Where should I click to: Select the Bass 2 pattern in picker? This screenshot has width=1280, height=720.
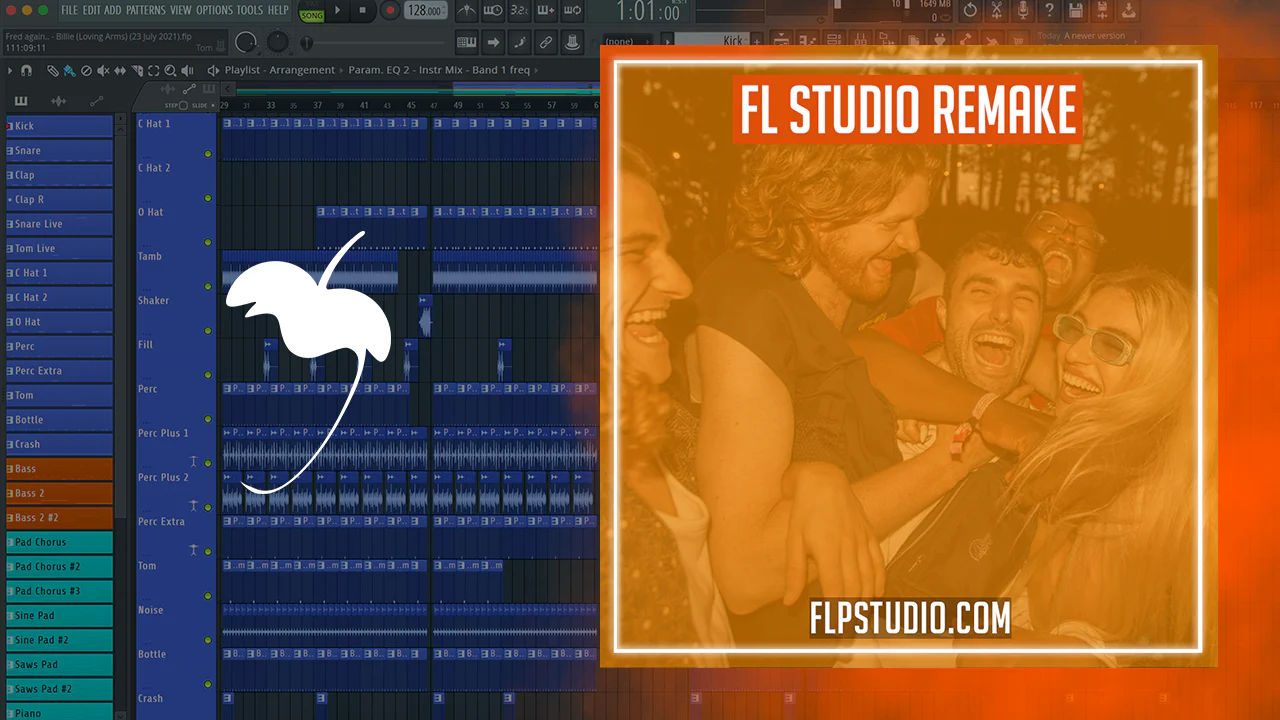59,493
